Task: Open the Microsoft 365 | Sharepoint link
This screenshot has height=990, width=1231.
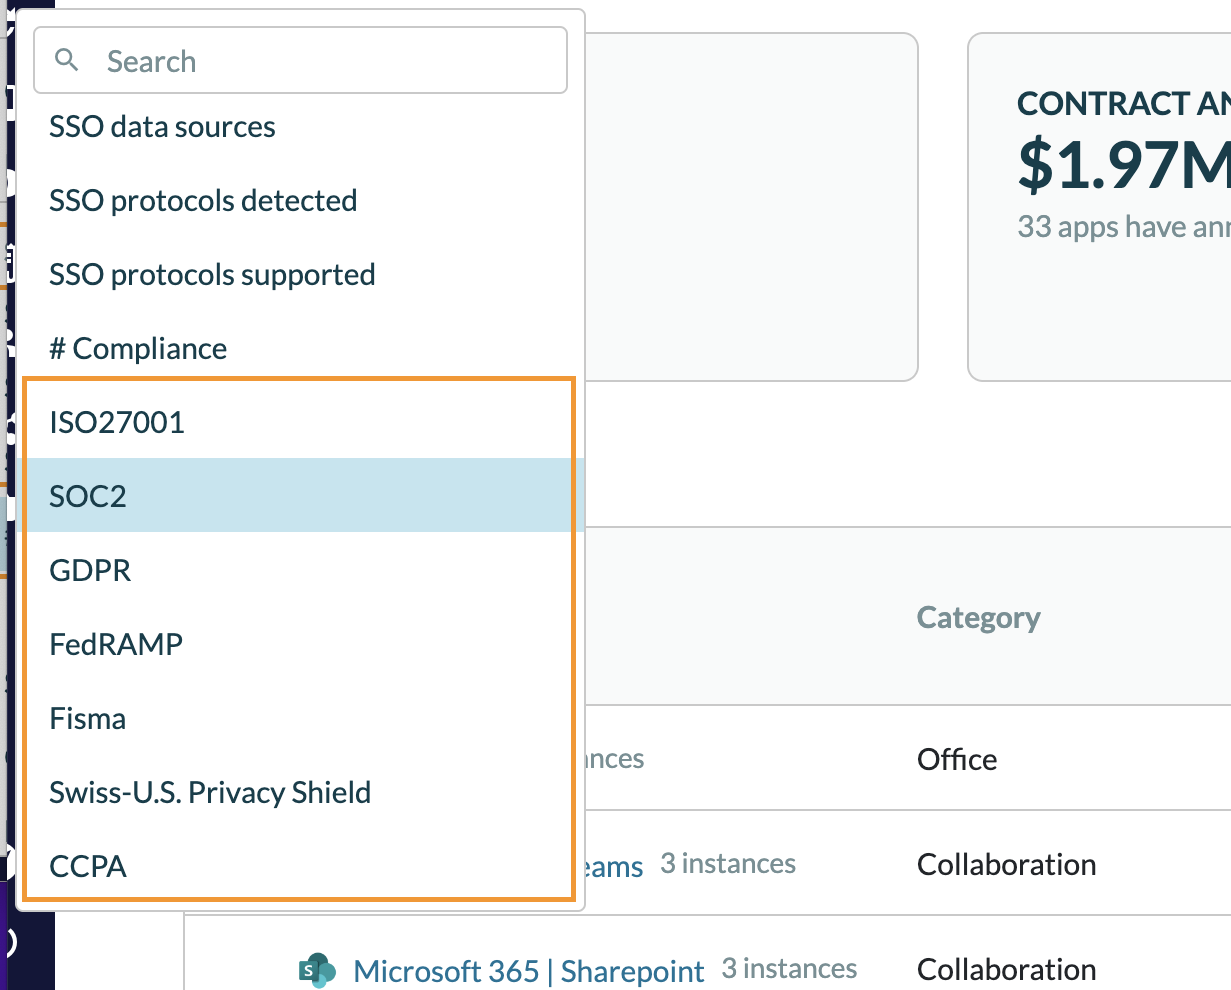Action: tap(529, 971)
